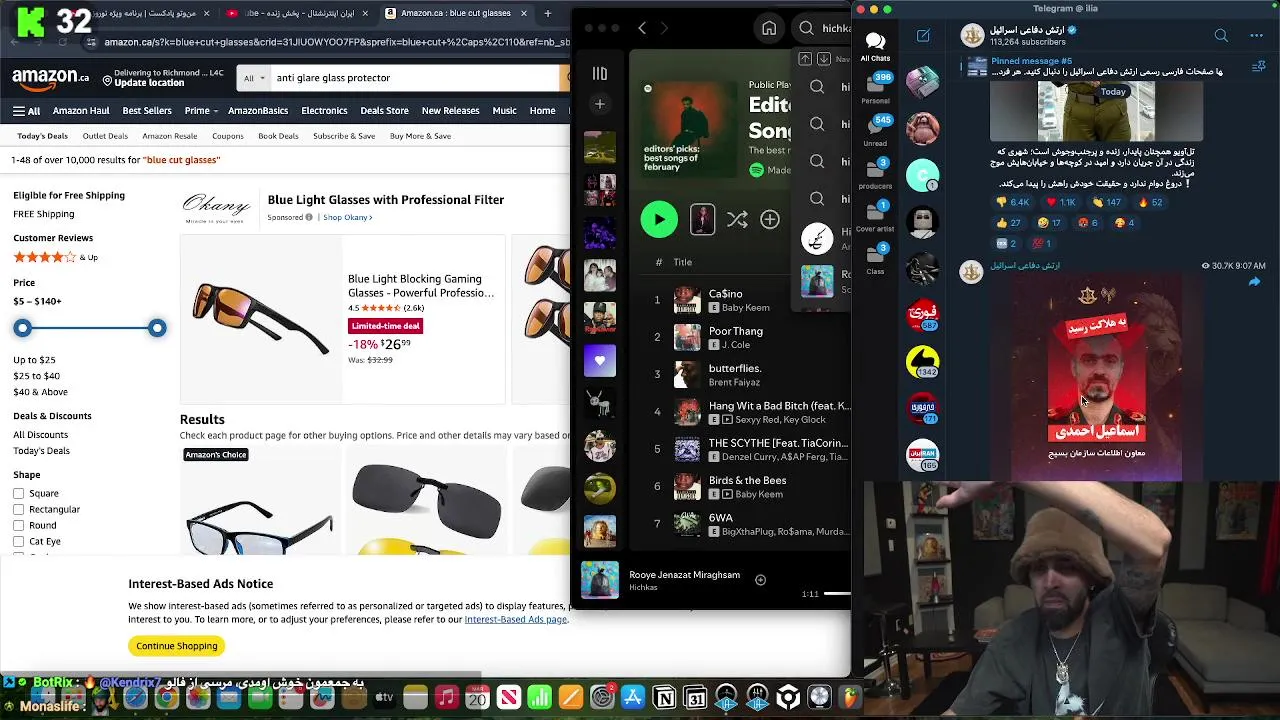The image size is (1280, 720).
Task: Open Telegram producers folder
Action: [x=875, y=173]
